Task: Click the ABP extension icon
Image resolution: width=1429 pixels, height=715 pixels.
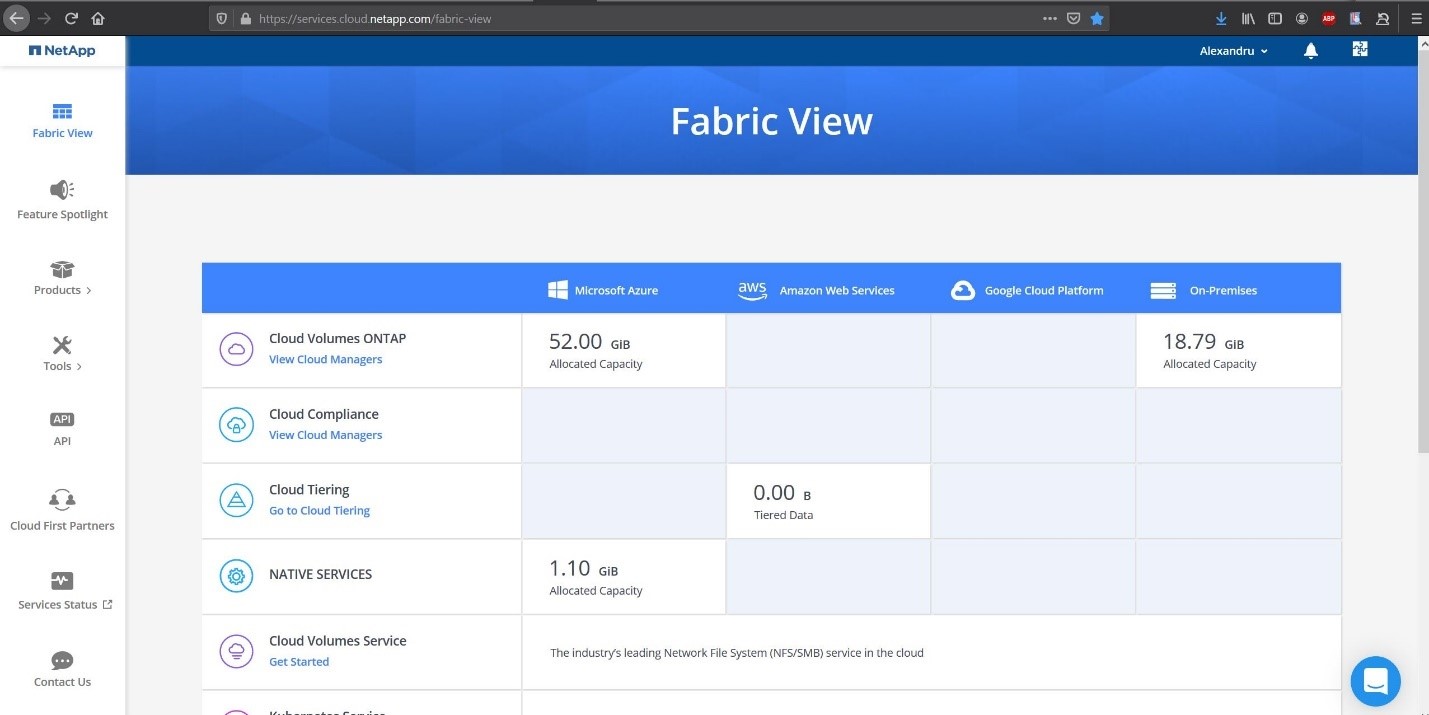Action: pyautogui.click(x=1329, y=18)
